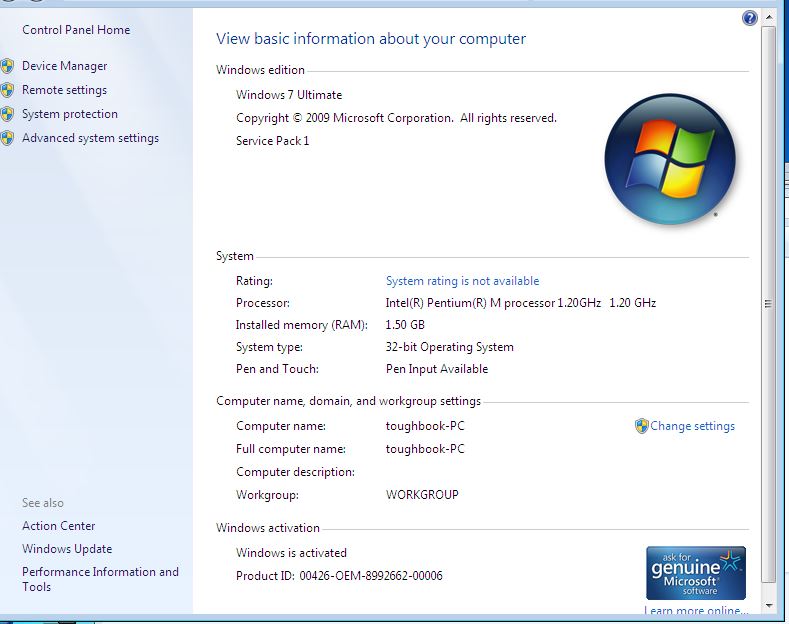Open Advanced system settings link
Screen dimensions: 789x624
[91, 138]
